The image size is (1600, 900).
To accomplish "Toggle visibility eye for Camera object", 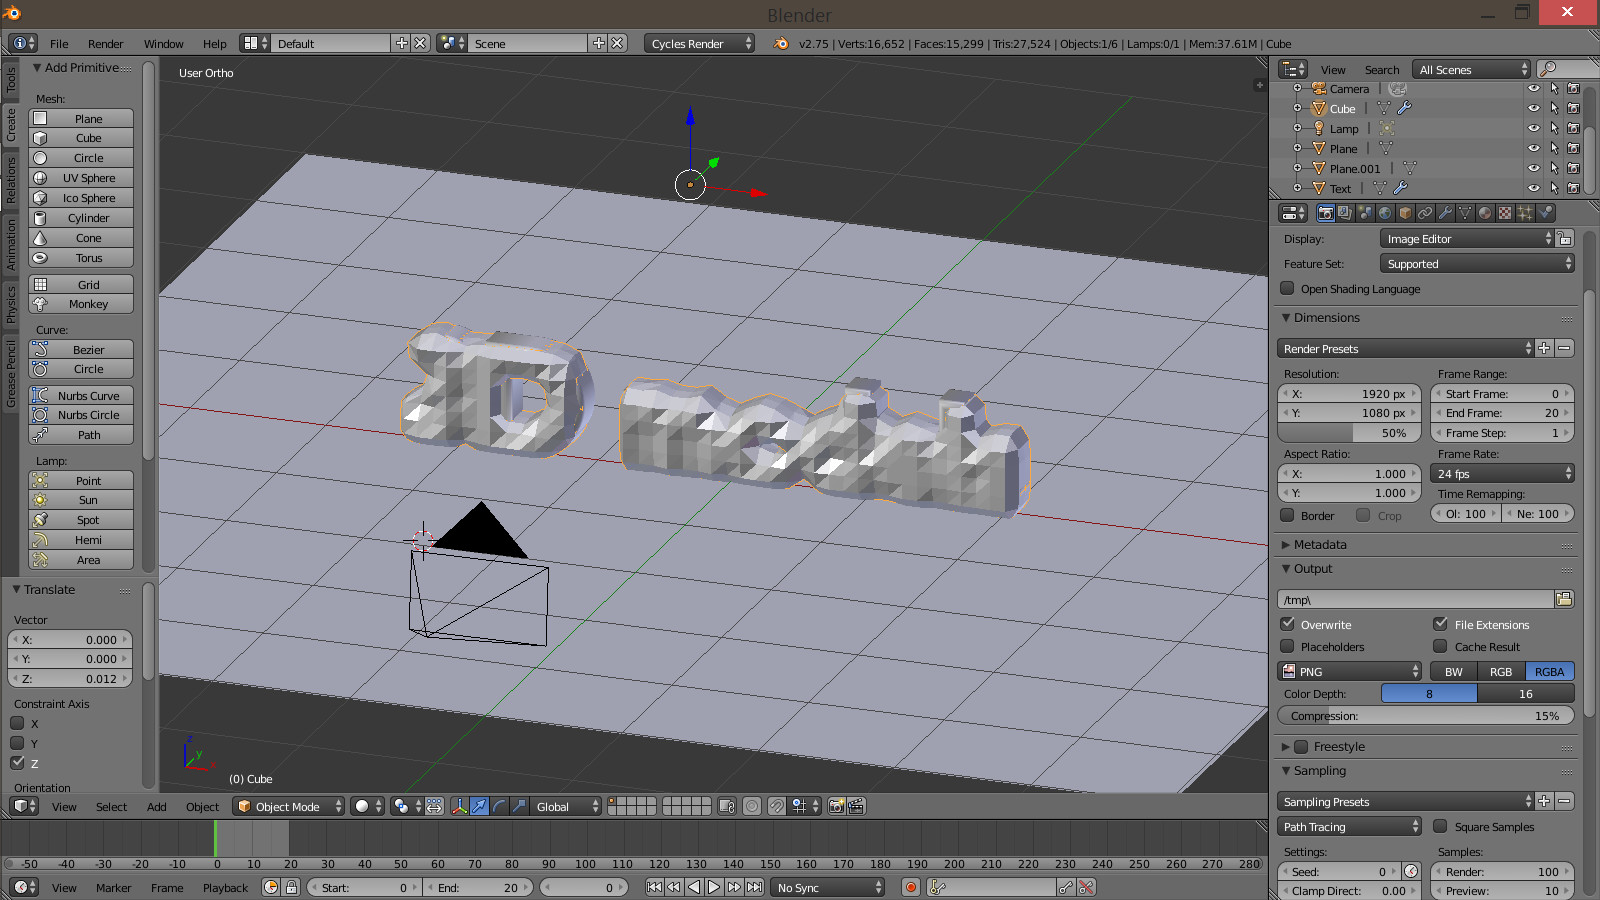I will 1534,88.
